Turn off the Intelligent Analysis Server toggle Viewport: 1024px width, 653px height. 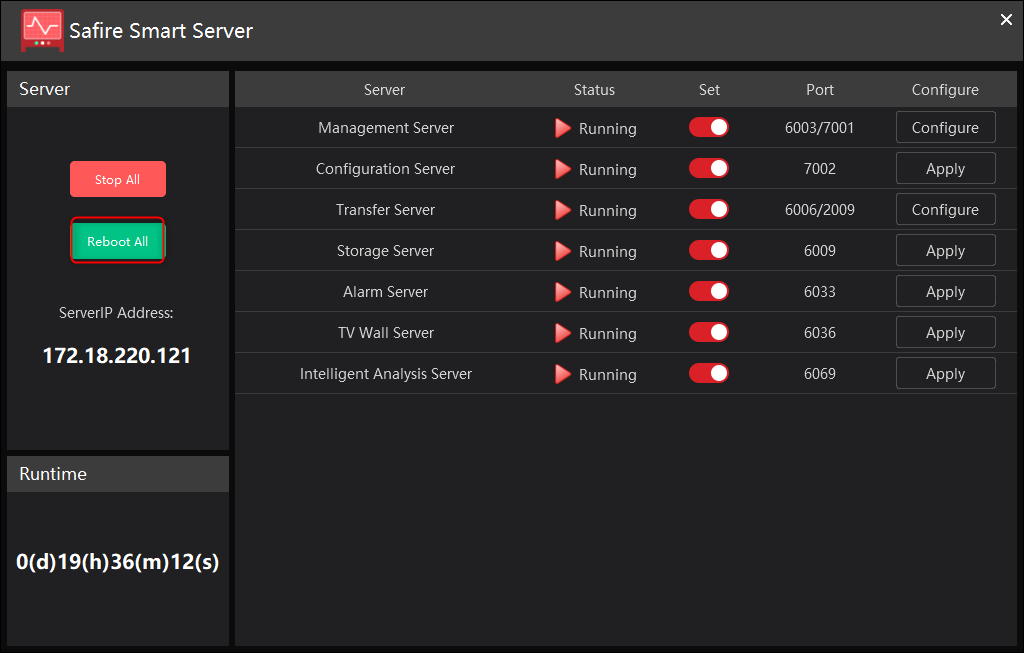coord(709,372)
